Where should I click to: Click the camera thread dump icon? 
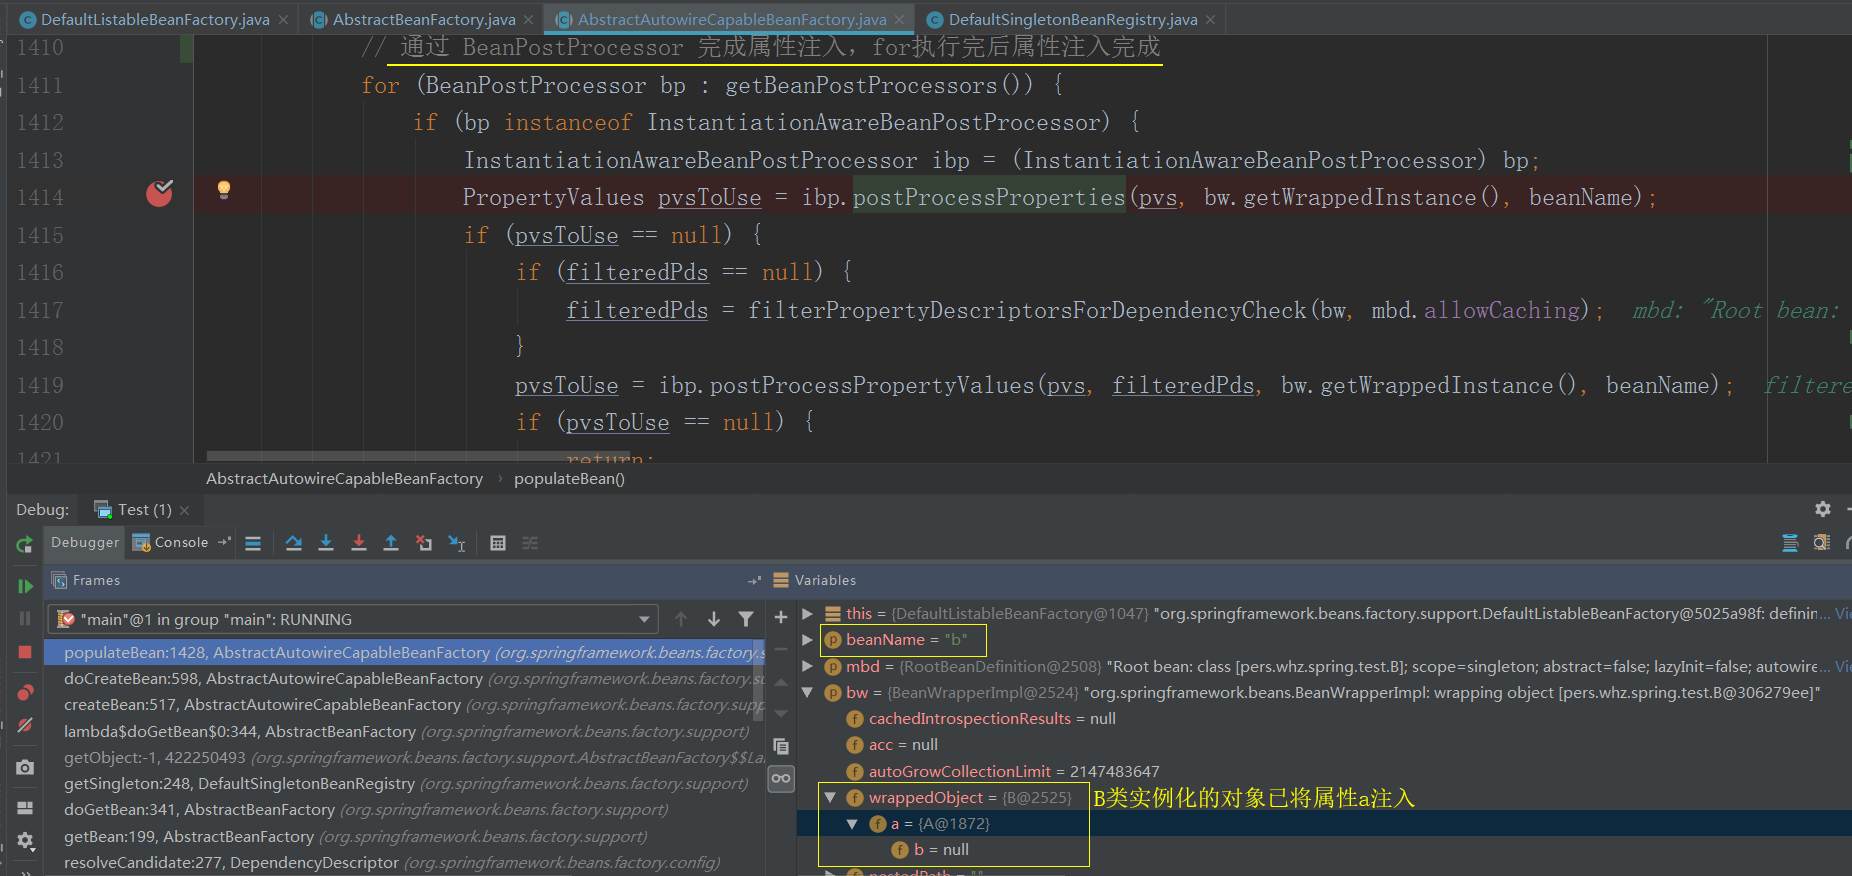[25, 767]
